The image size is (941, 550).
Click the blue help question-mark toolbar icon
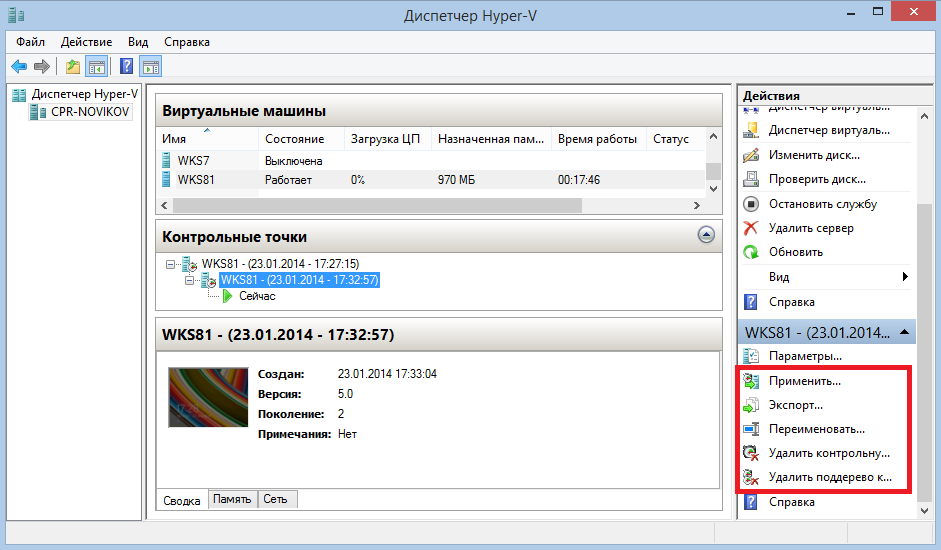pyautogui.click(x=126, y=67)
